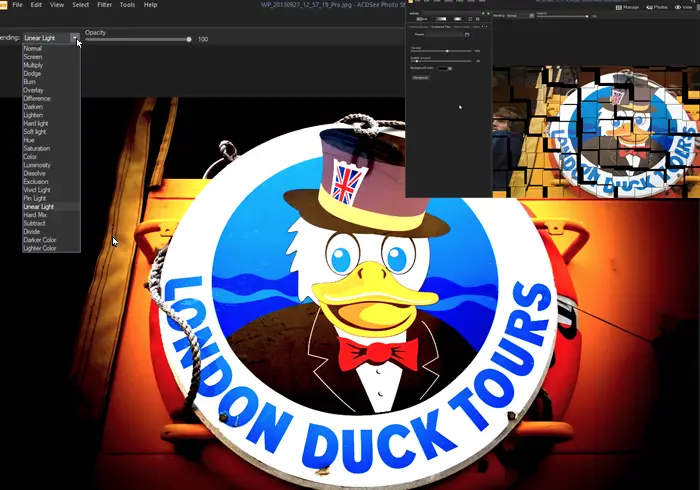Select the Scattered Tiles tab
700x490 pixels.
441,27
